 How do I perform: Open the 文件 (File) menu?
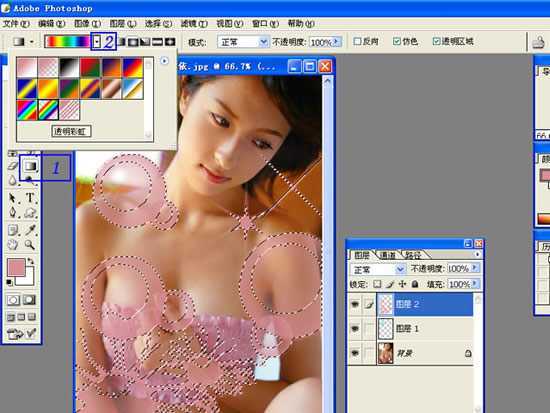click(x=16, y=24)
